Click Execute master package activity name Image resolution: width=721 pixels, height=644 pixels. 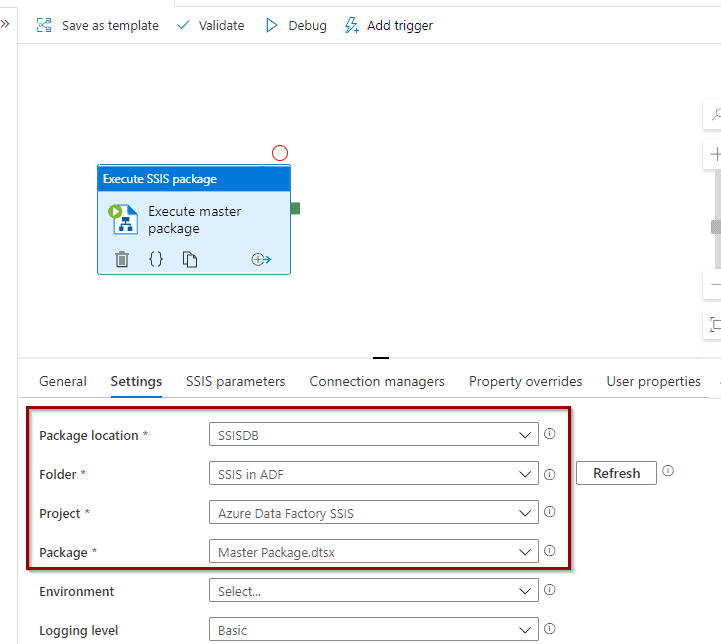[195, 220]
